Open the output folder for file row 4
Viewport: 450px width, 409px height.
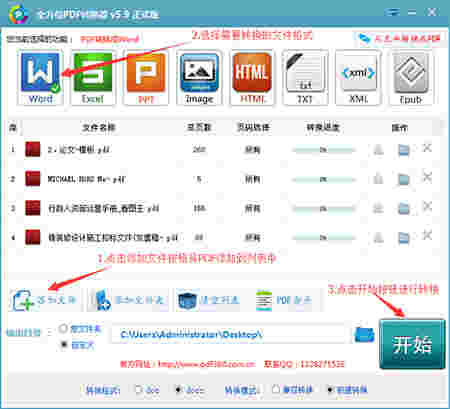[x=404, y=238]
